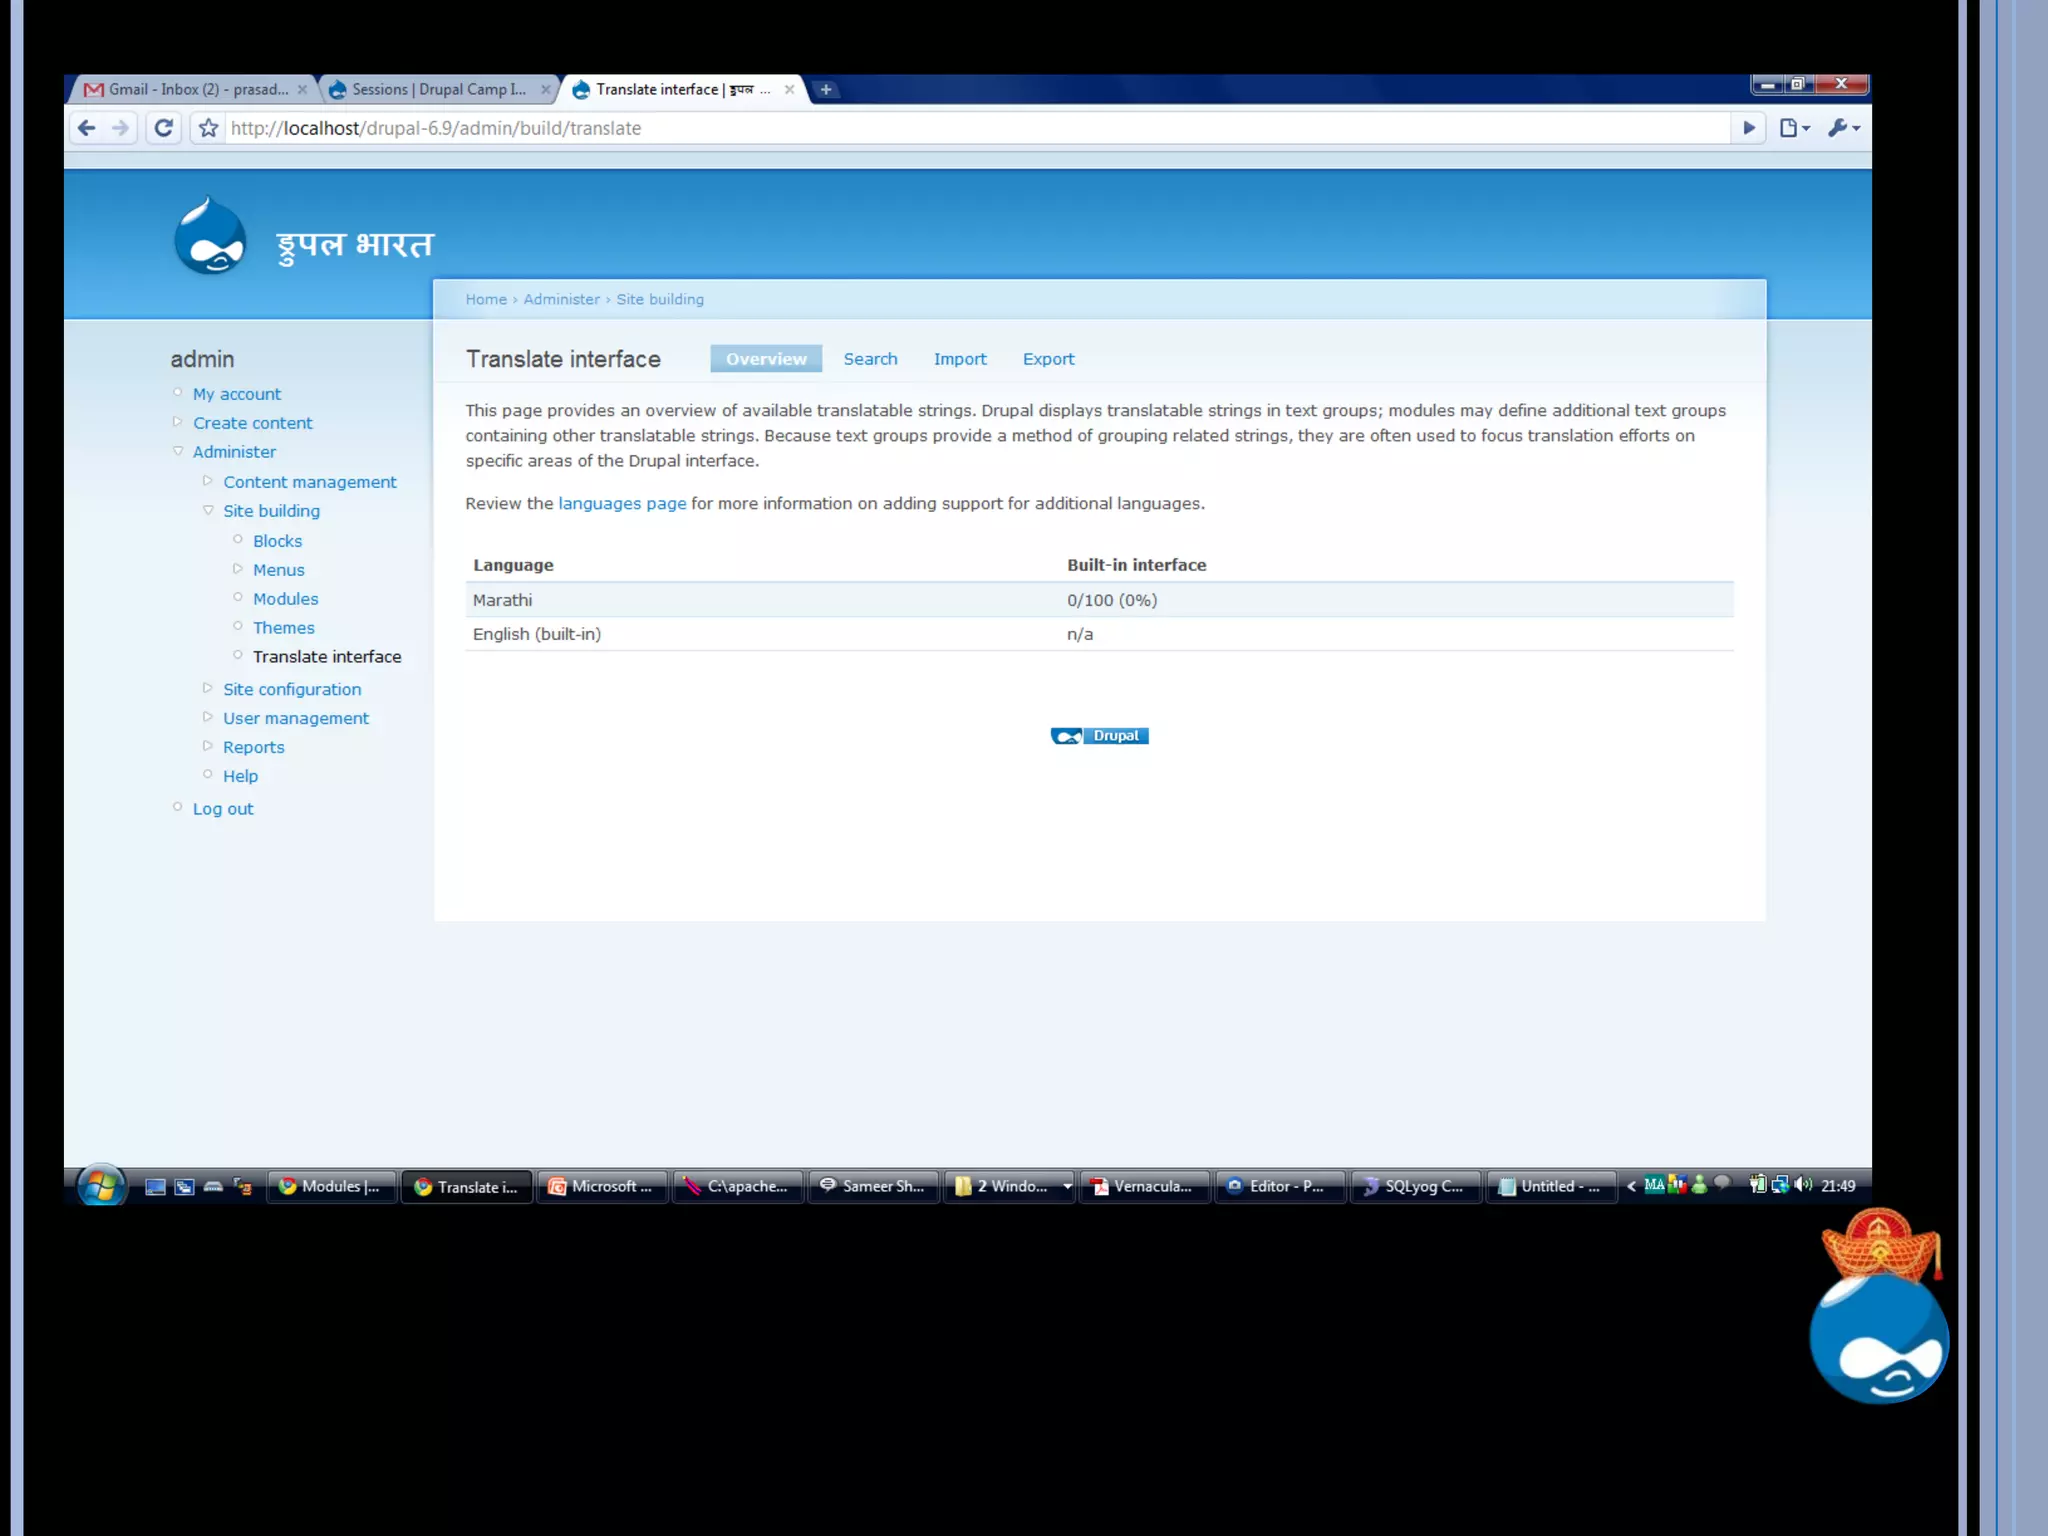Bookmark page with the star icon
The width and height of the screenshot is (2048, 1536).
pyautogui.click(x=208, y=128)
